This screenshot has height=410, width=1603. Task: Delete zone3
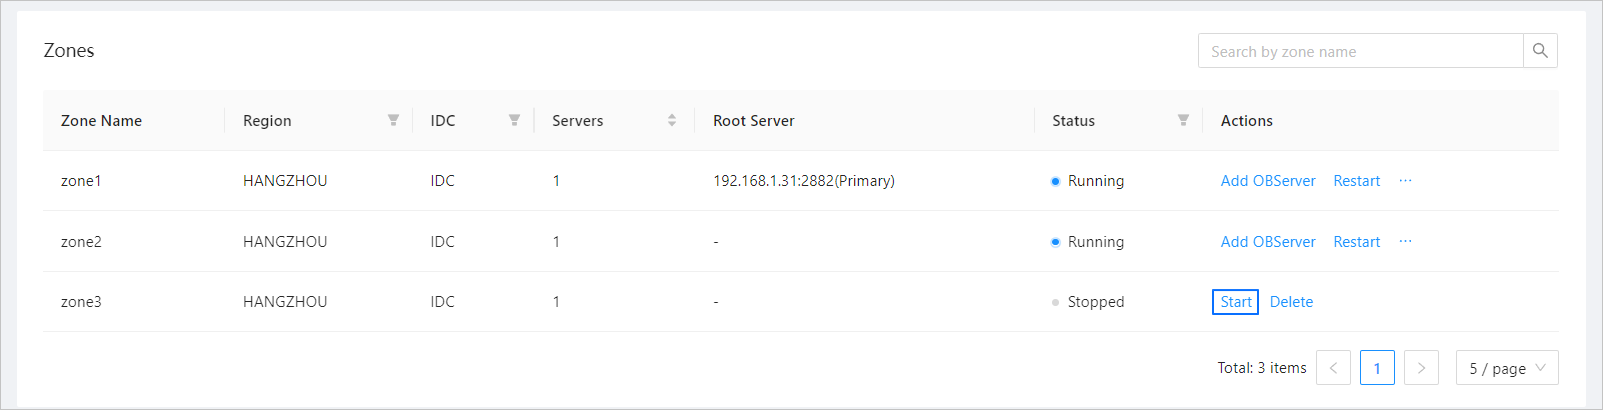click(1291, 302)
